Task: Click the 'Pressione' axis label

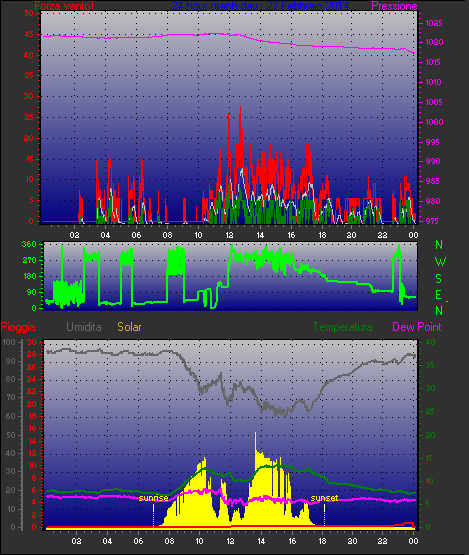Action: coord(394,6)
